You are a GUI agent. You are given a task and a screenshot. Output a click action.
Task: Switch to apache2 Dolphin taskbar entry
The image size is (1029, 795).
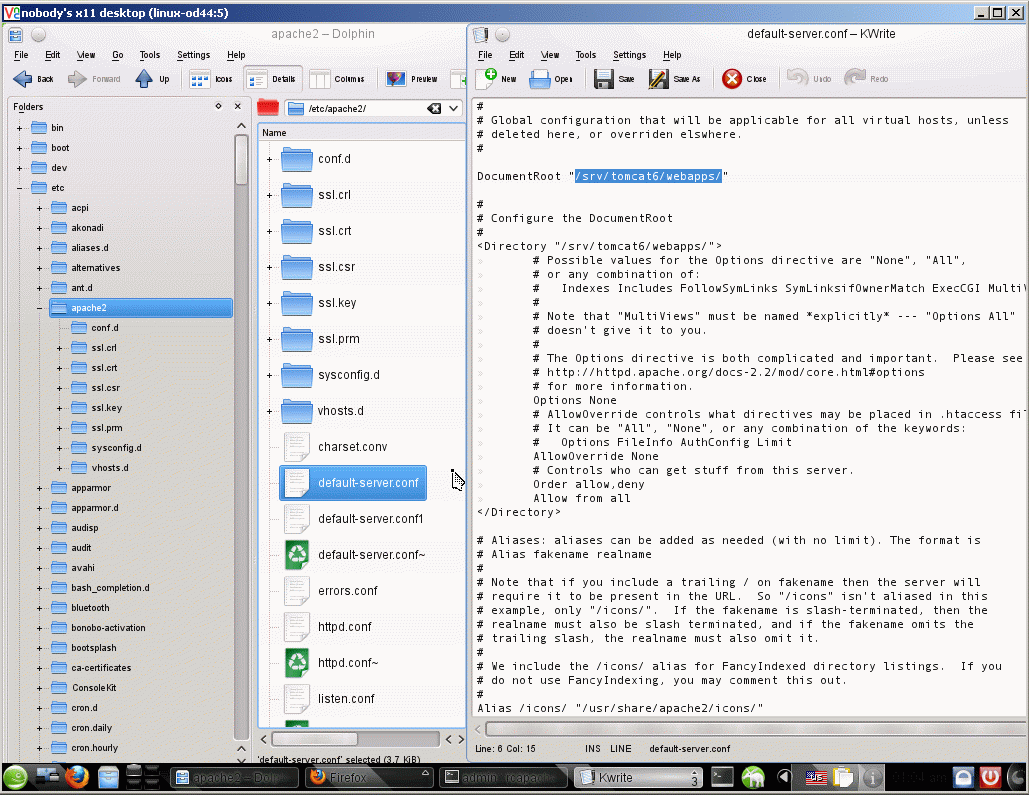coord(235,778)
